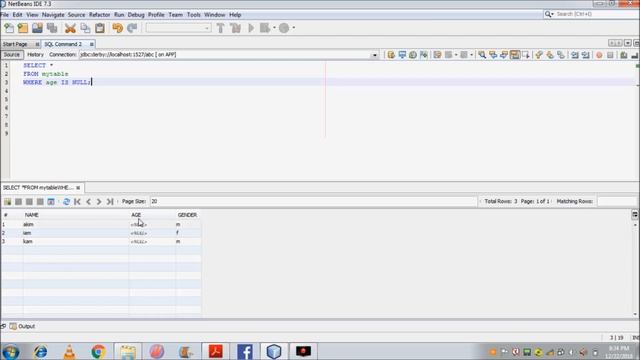Image resolution: width=640 pixels, height=360 pixels.
Task: Click the Run Project play icon
Action: (x=251, y=28)
